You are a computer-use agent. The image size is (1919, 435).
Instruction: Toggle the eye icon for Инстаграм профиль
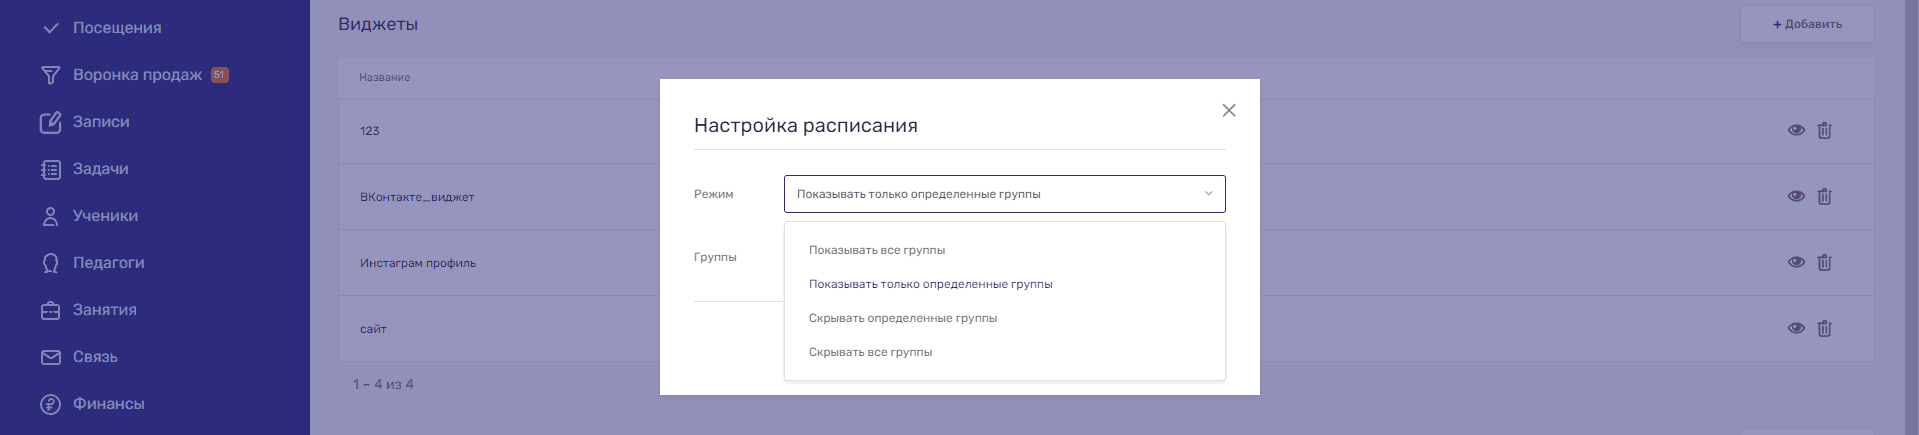tap(1796, 262)
